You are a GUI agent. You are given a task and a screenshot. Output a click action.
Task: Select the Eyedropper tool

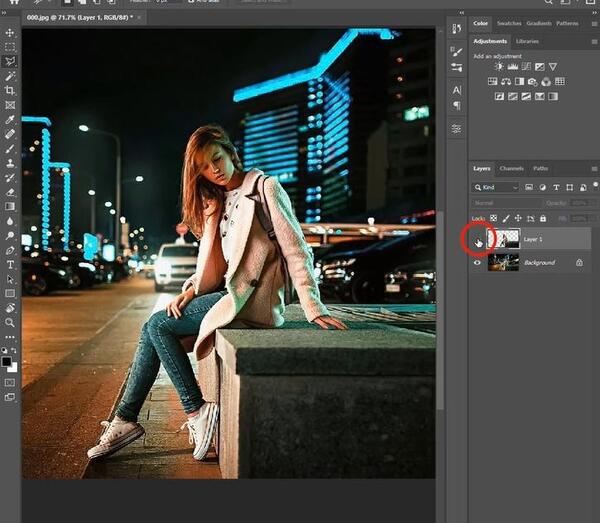pyautogui.click(x=10, y=120)
